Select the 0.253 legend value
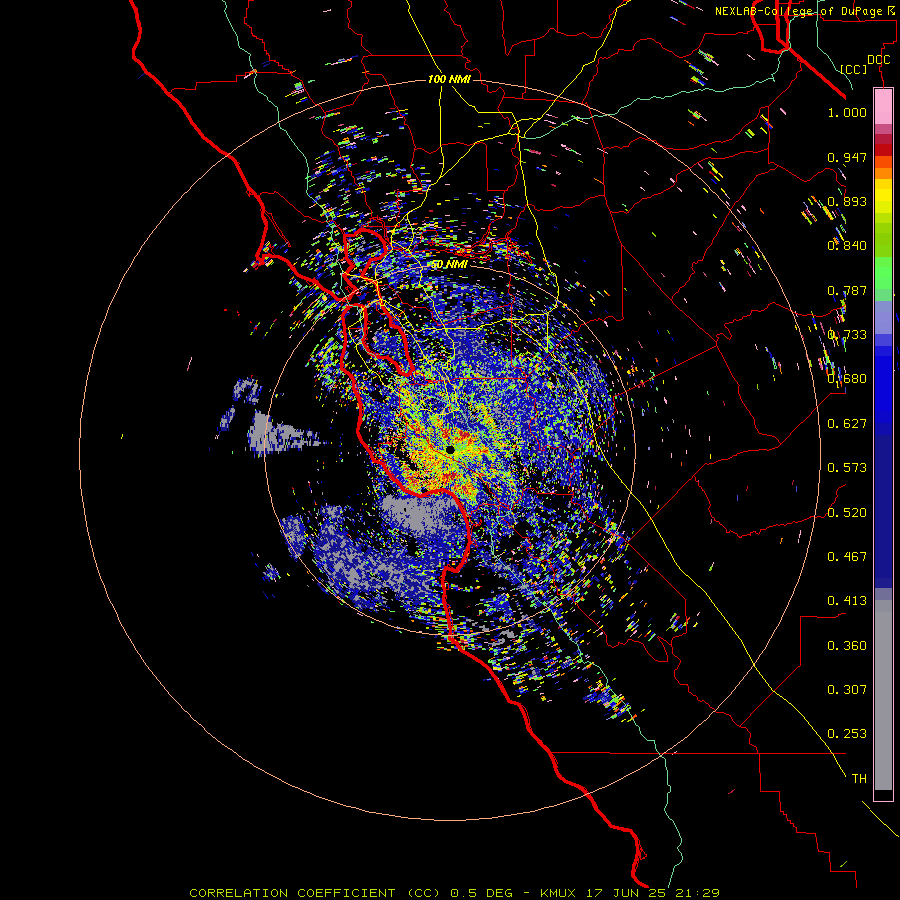This screenshot has height=900, width=900. tap(847, 734)
